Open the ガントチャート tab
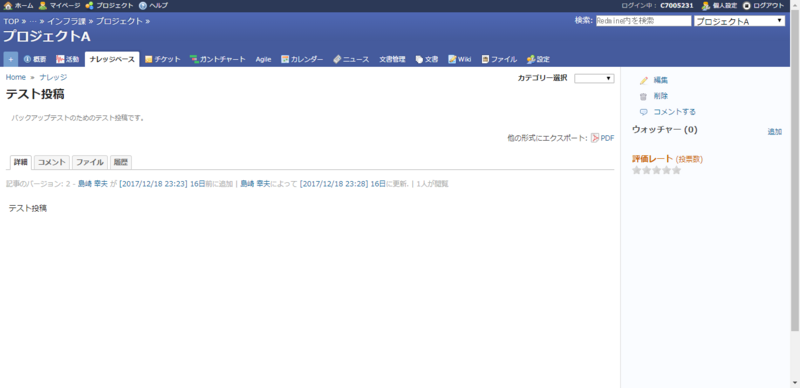Viewport: 800px width, 388px height. point(218,59)
